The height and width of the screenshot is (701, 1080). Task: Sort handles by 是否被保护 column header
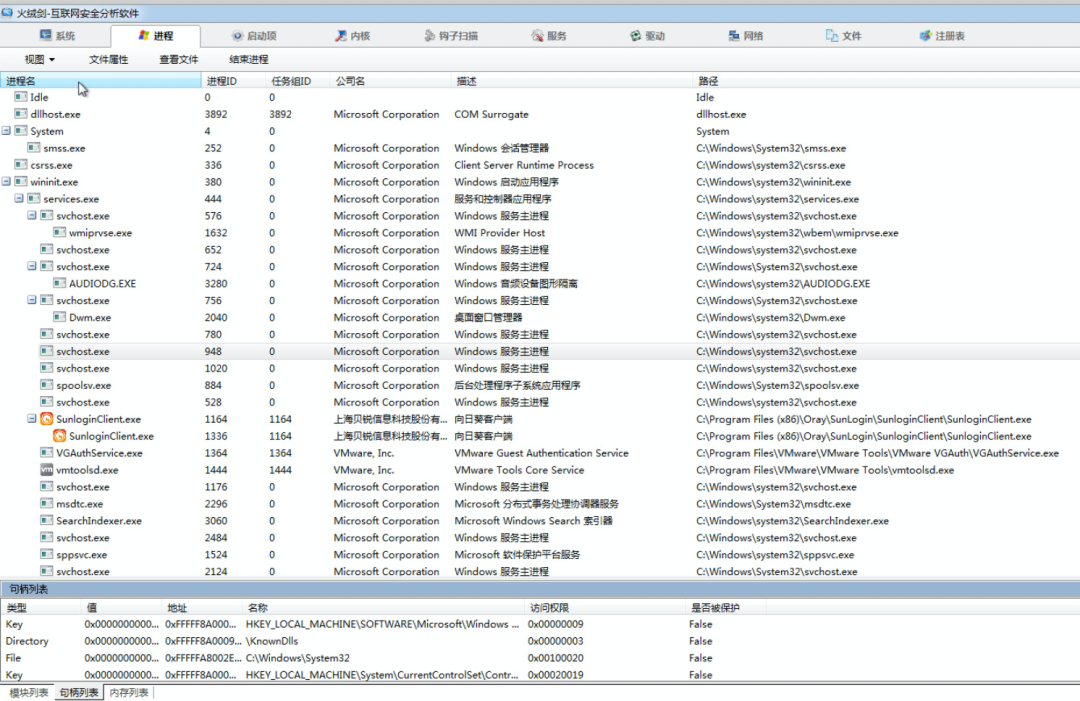pos(725,607)
